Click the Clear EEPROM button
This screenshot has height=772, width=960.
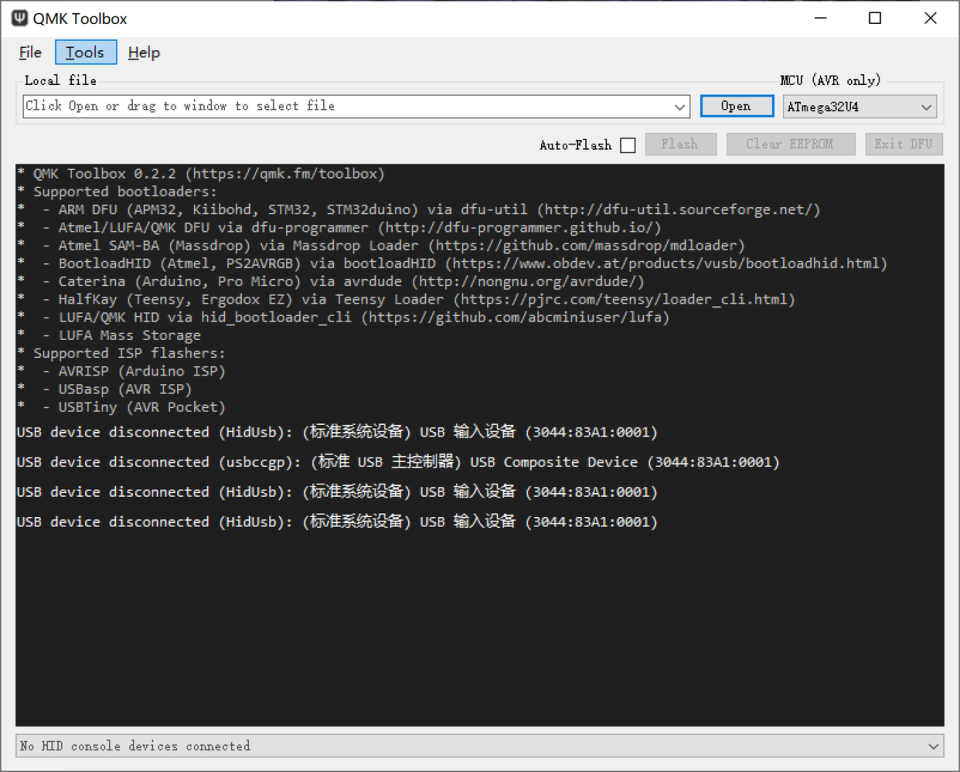pyautogui.click(x=790, y=144)
